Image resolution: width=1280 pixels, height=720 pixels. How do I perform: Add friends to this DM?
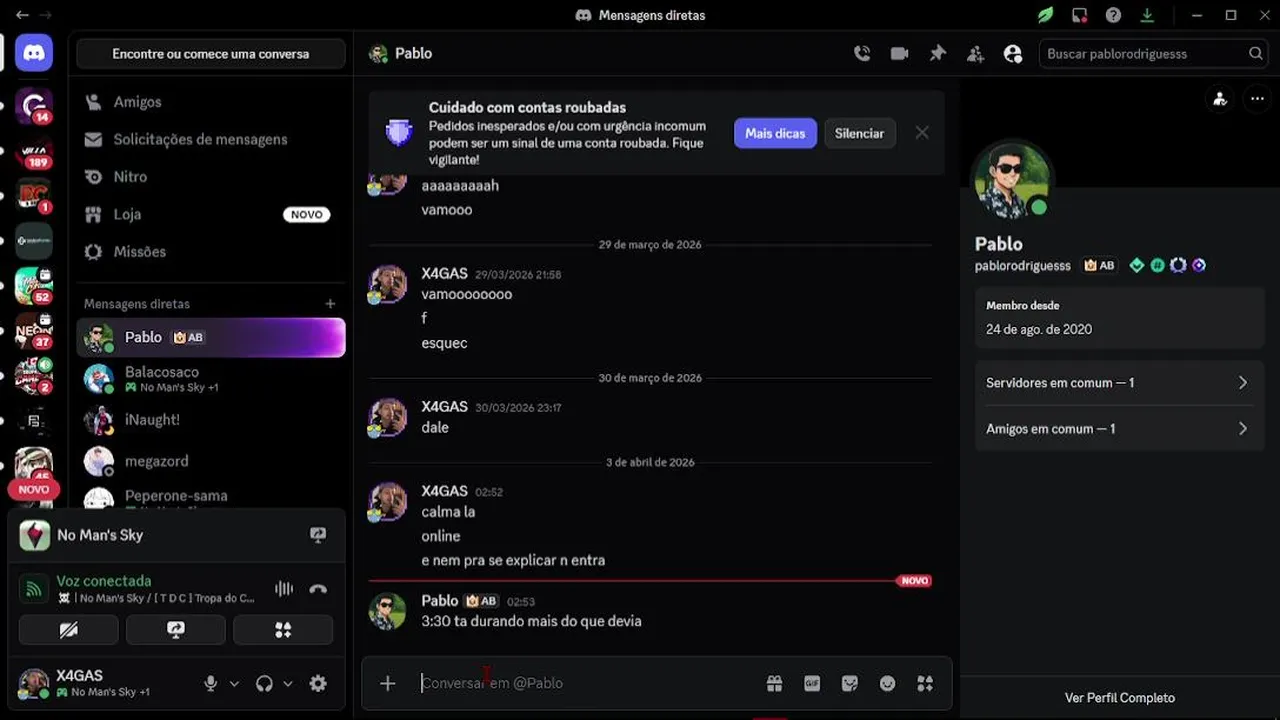point(975,54)
